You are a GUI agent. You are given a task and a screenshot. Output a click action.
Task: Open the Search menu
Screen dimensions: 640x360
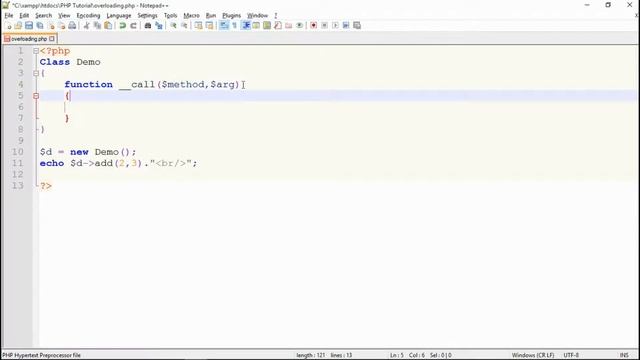pyautogui.click(x=43, y=16)
